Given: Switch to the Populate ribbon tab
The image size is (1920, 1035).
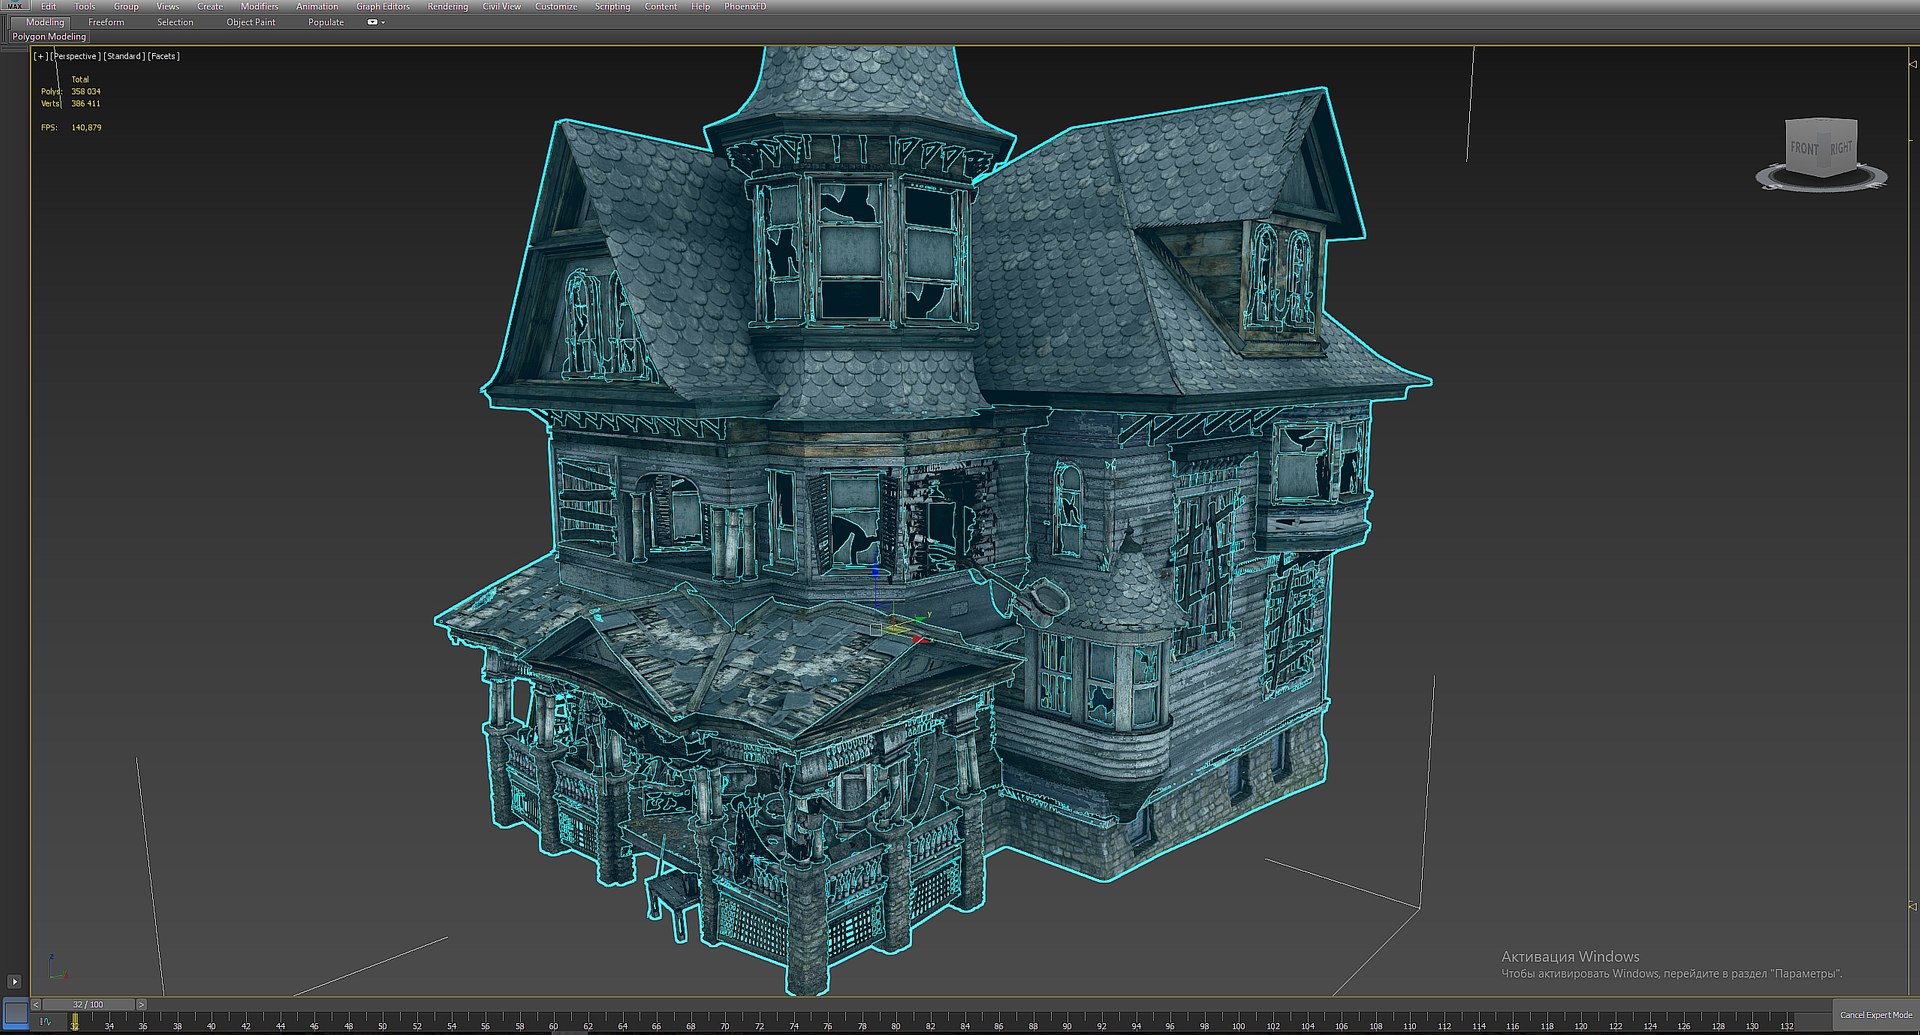Looking at the screenshot, I should pos(326,22).
